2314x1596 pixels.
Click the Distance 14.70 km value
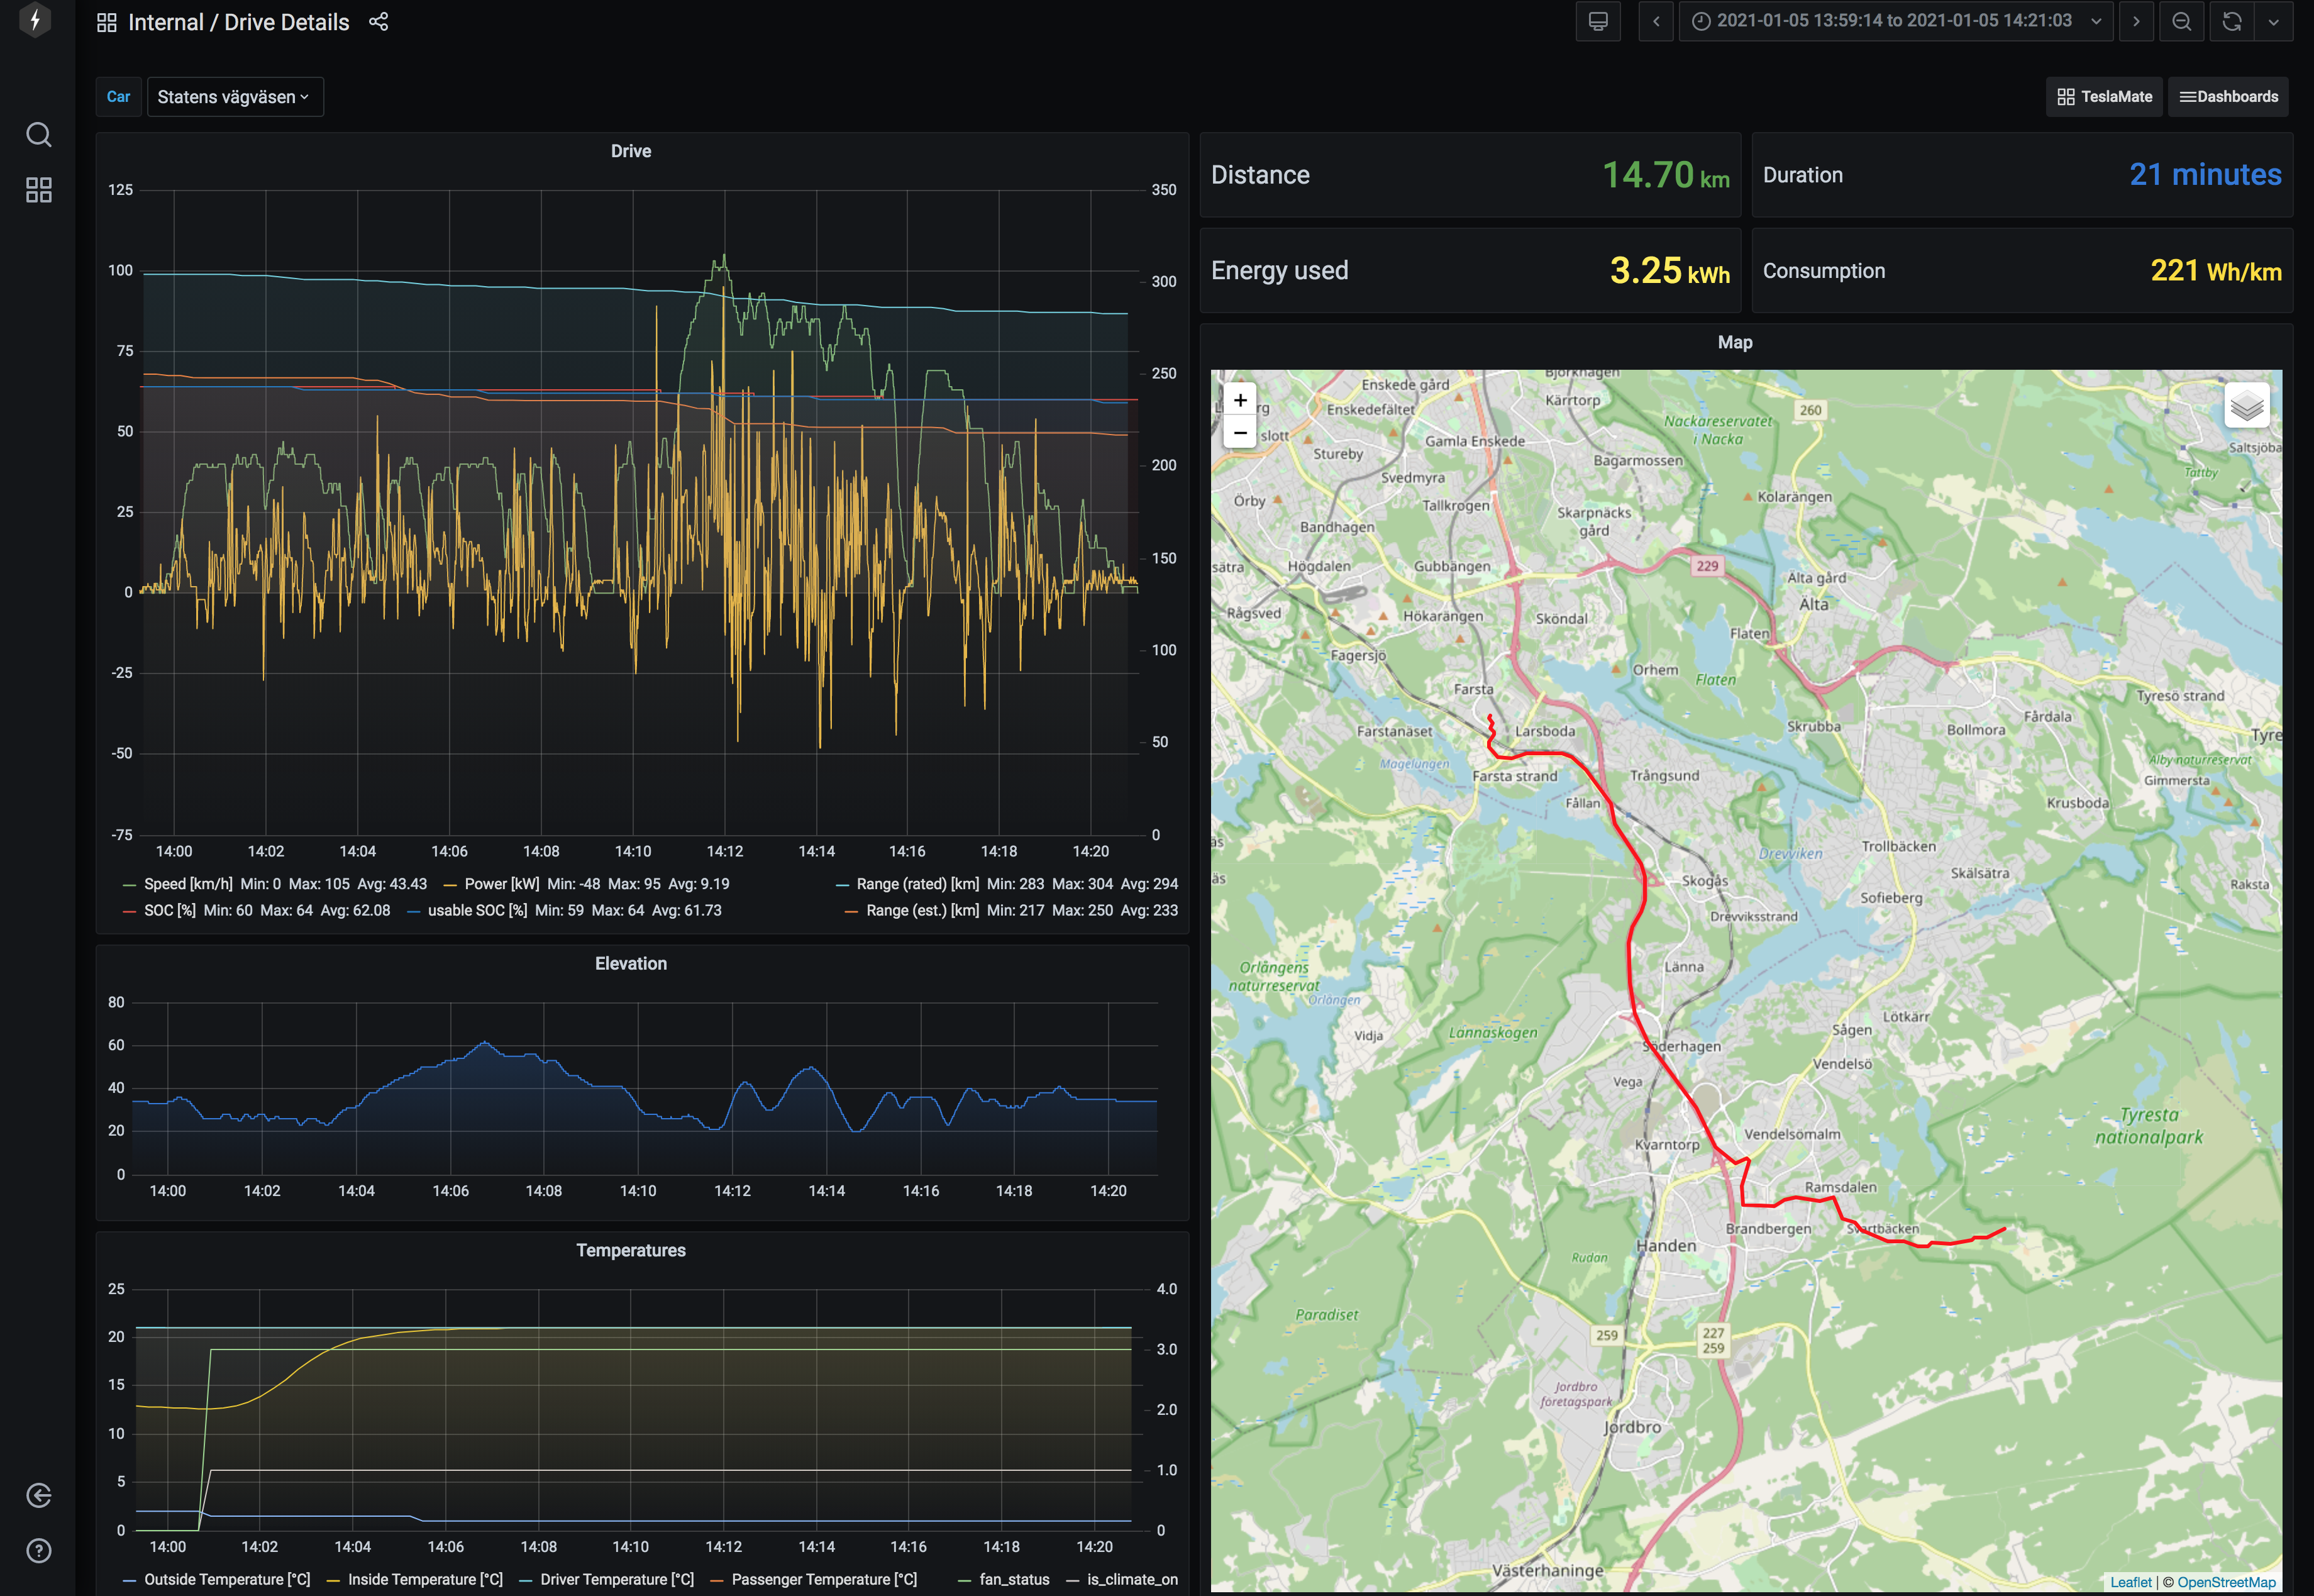point(1666,175)
